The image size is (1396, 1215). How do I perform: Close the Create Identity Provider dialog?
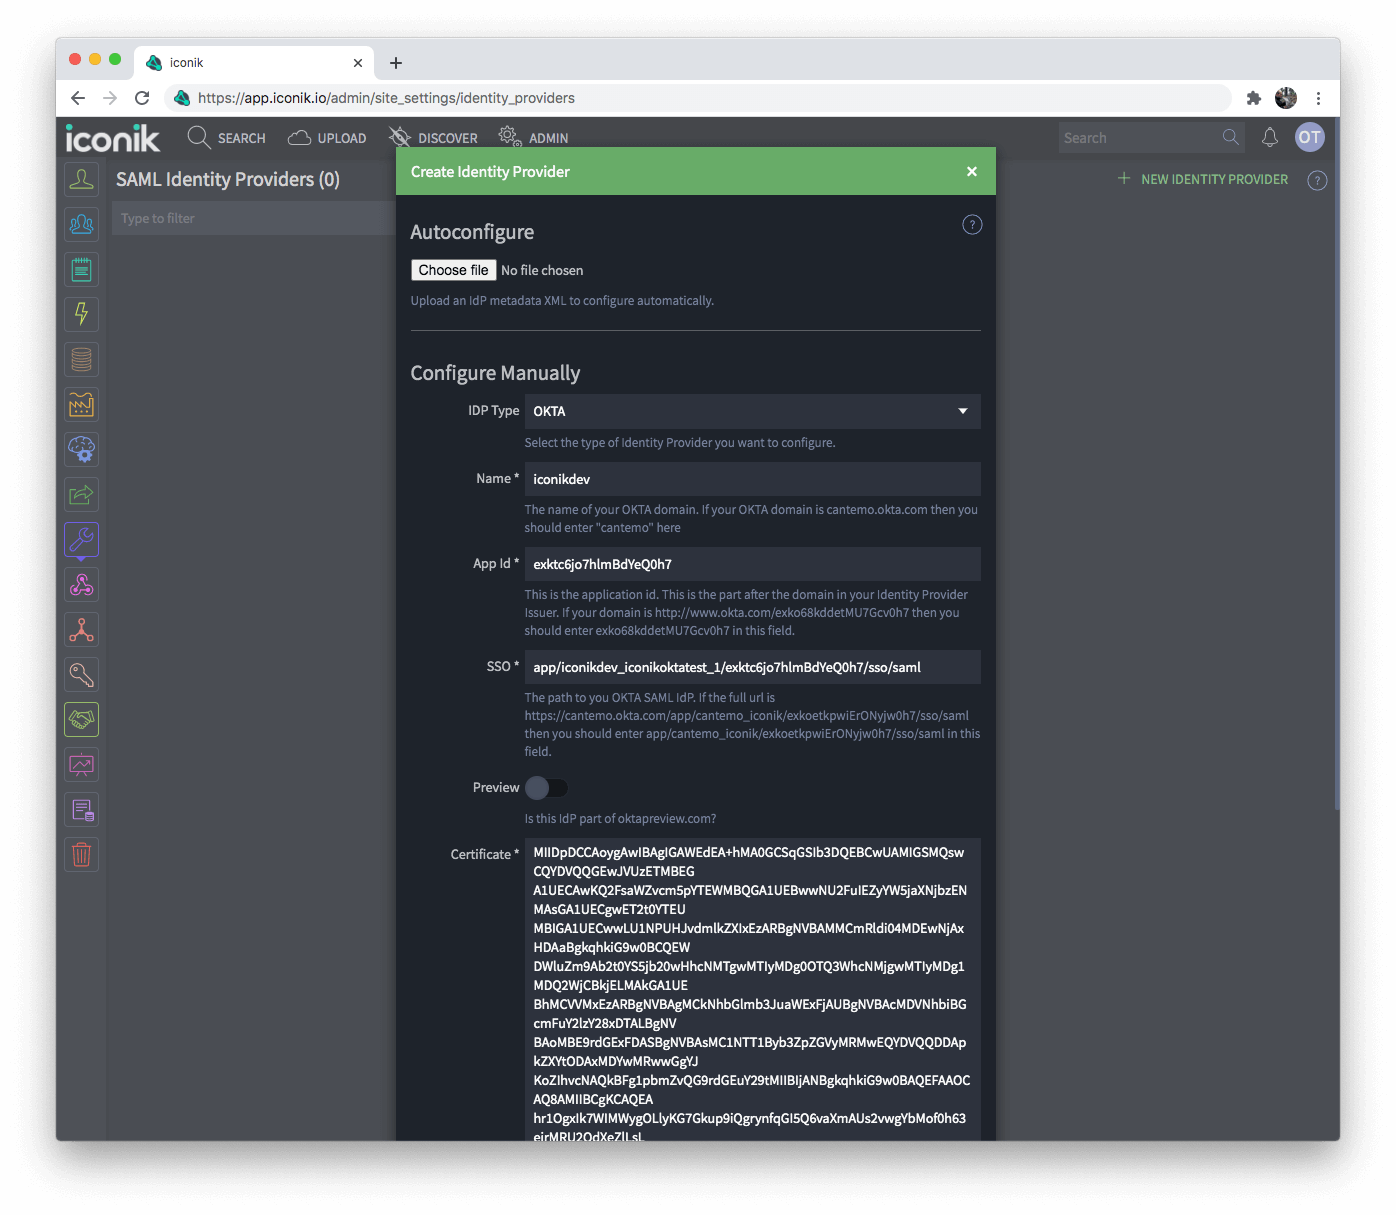pyautogui.click(x=971, y=172)
